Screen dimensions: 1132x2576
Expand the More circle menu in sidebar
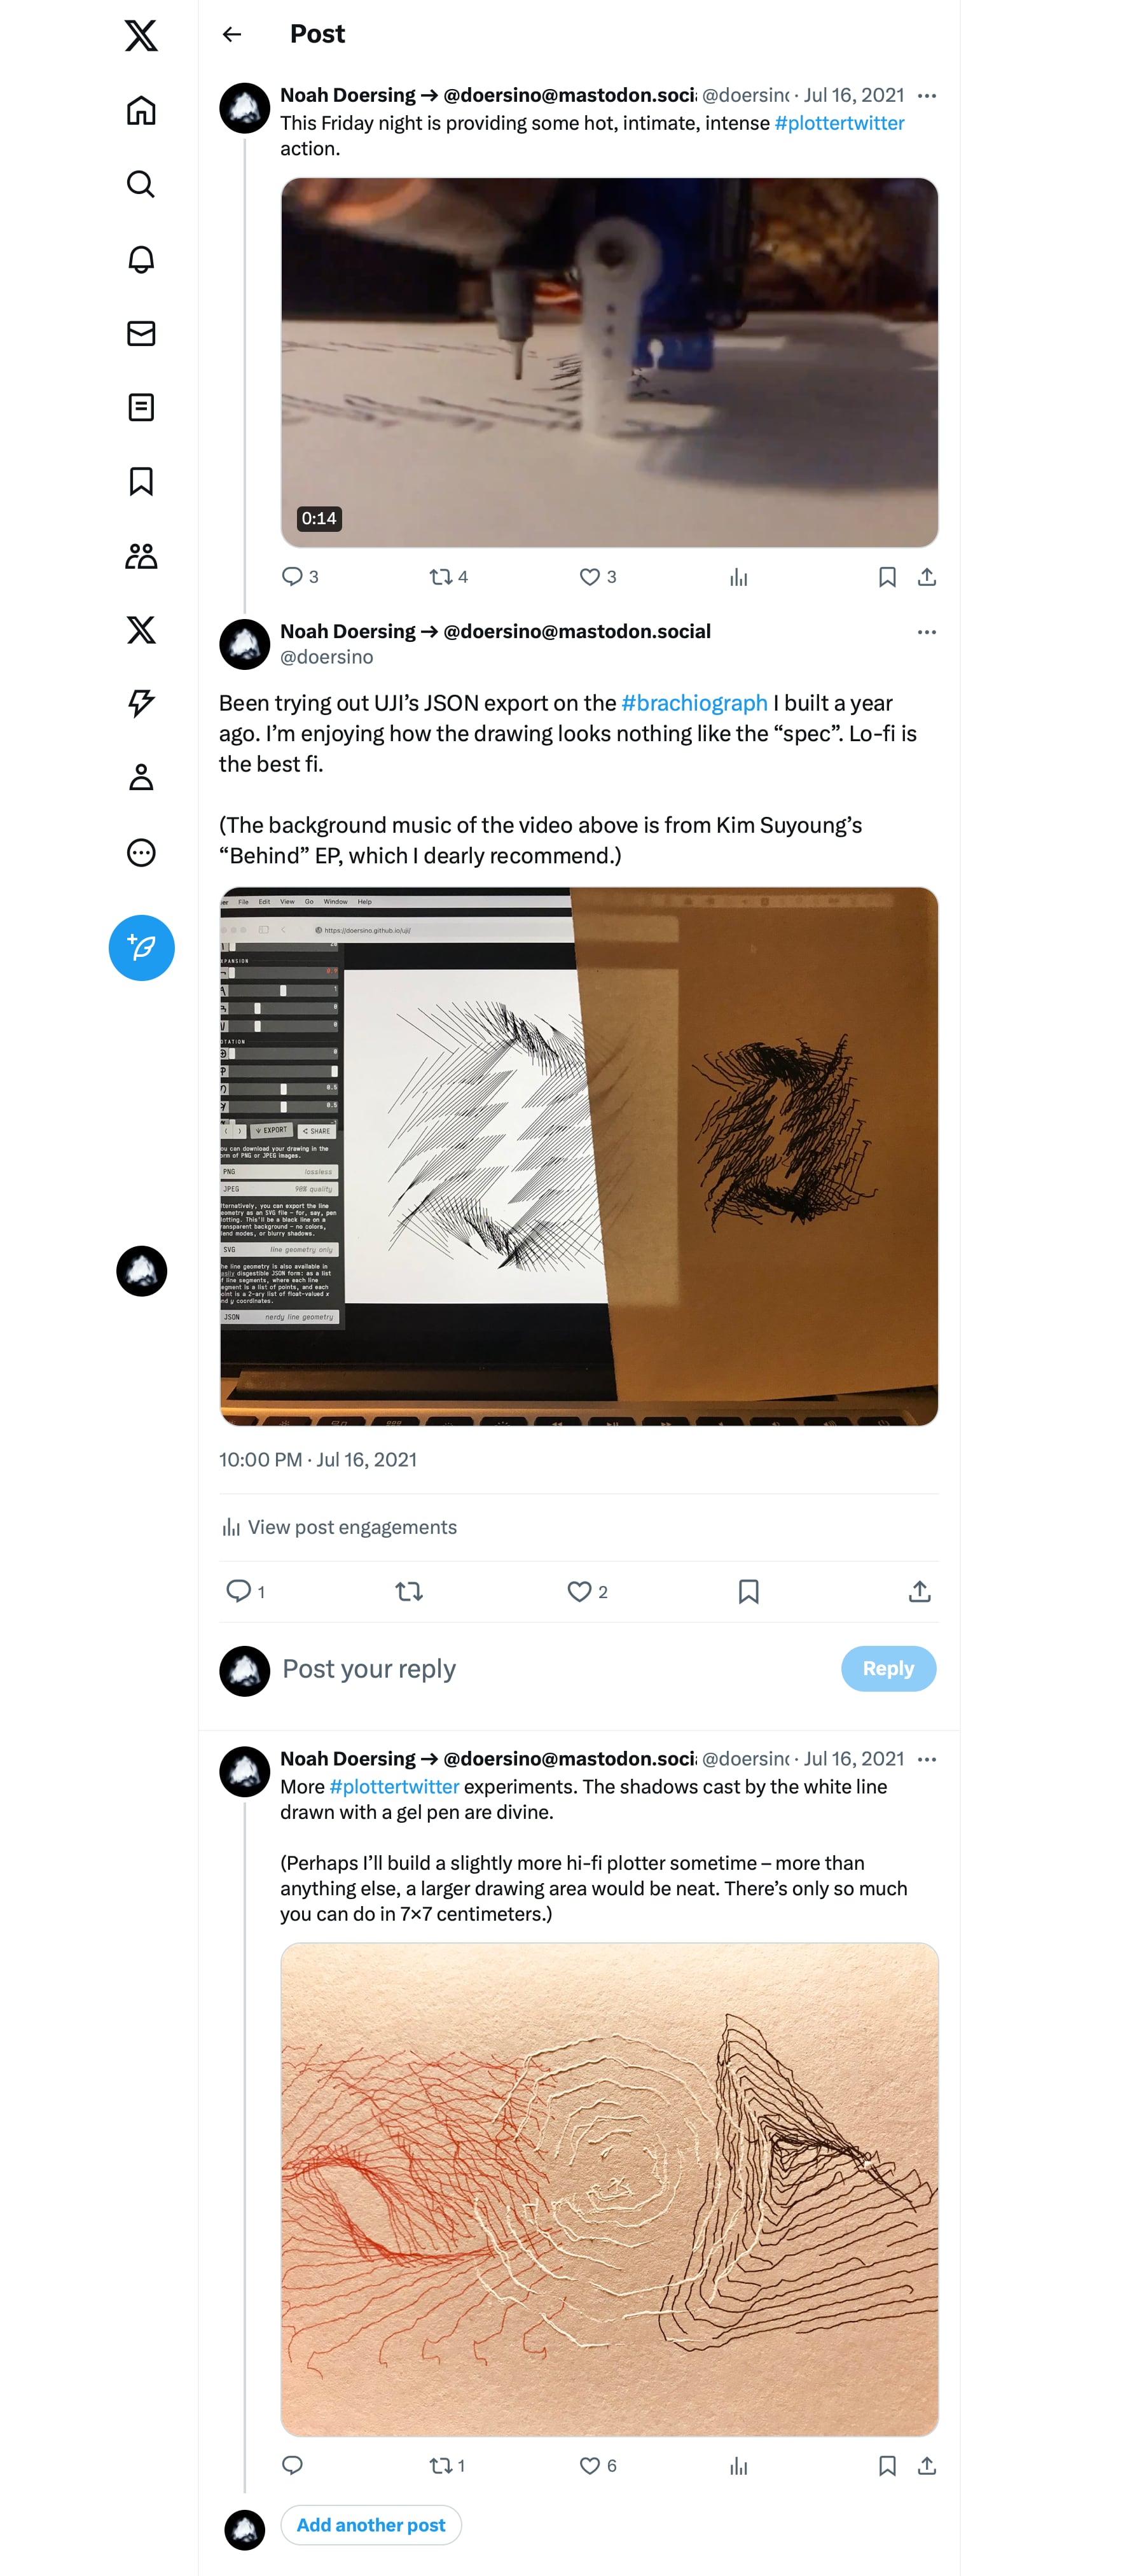pyautogui.click(x=141, y=852)
